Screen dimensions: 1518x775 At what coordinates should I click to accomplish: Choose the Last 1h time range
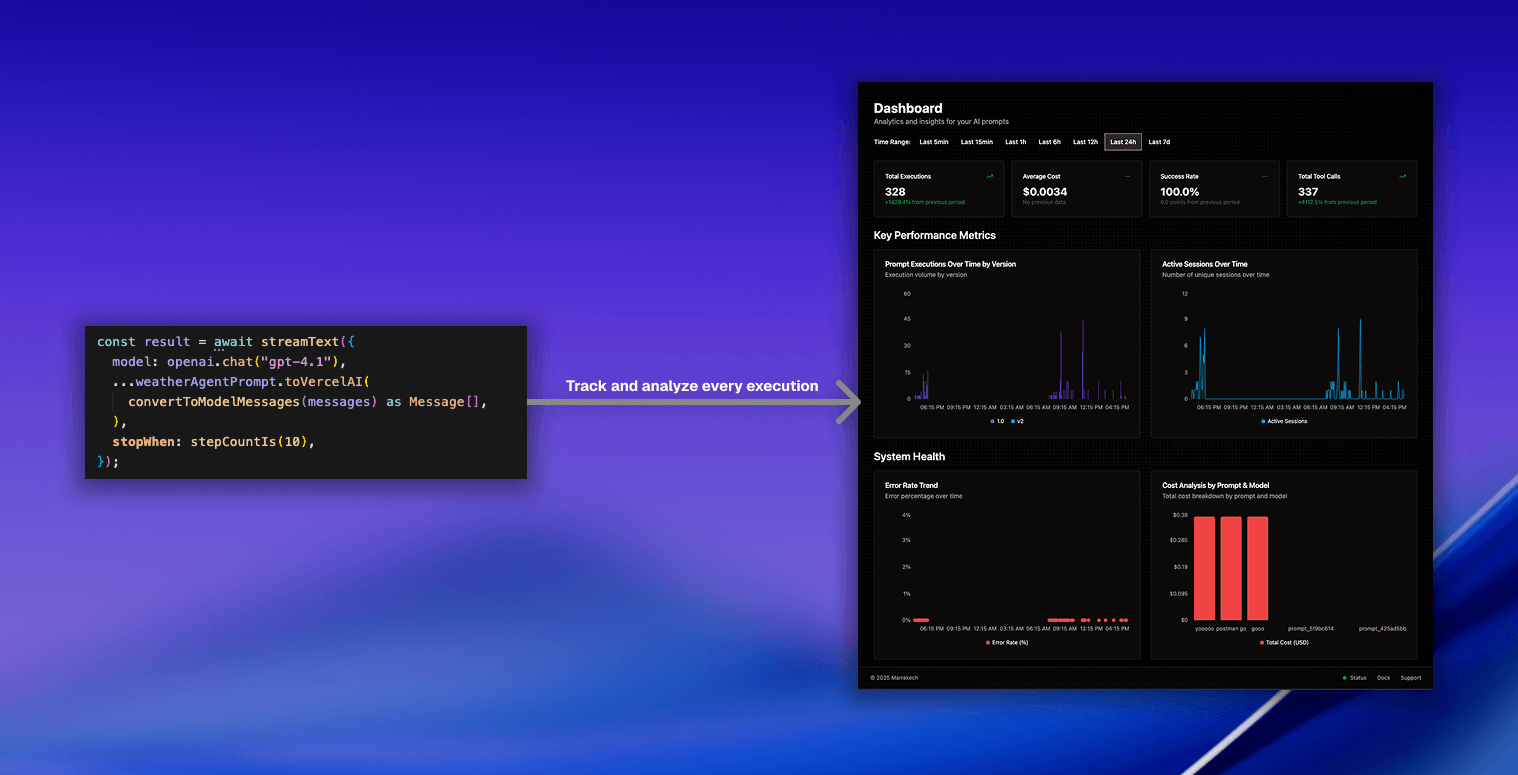(x=1015, y=142)
